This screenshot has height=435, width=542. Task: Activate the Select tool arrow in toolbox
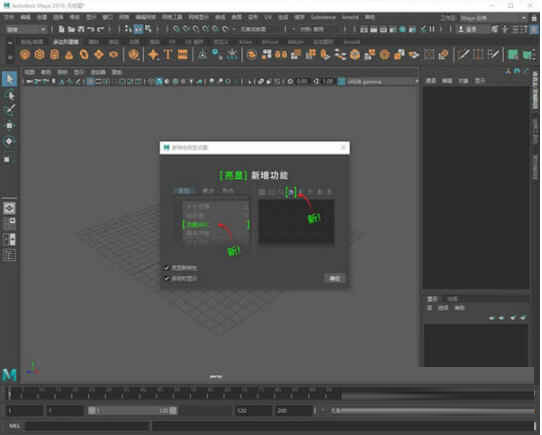[9, 79]
